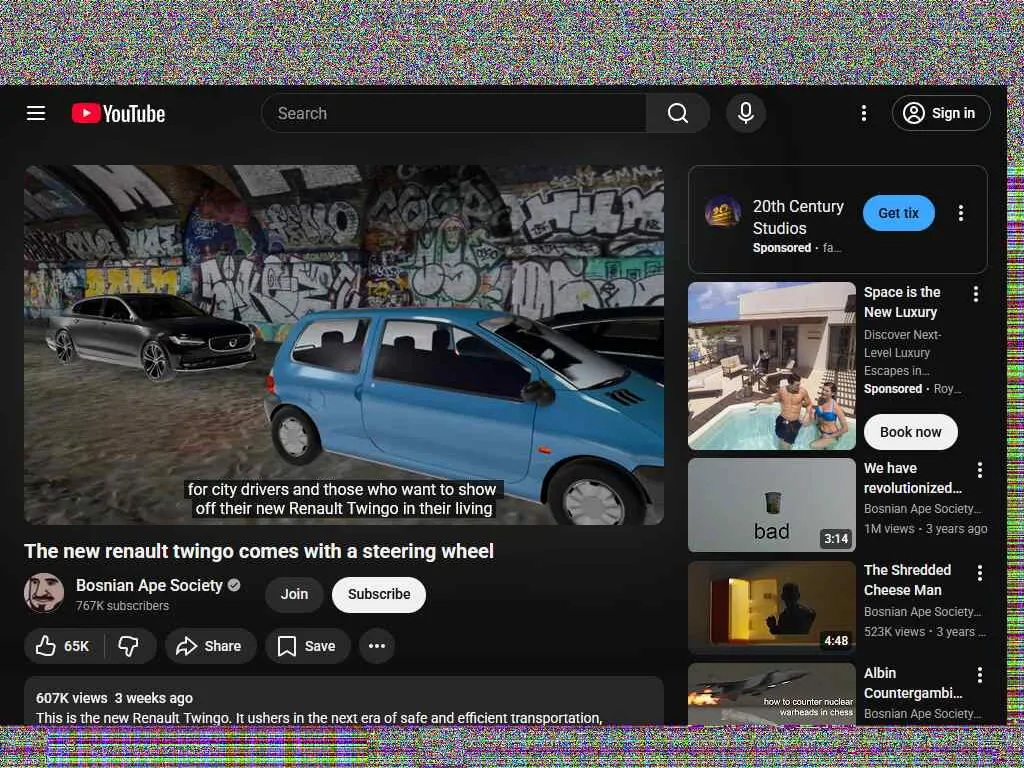Open Bosnian Ape Society channel name link

[x=149, y=585]
